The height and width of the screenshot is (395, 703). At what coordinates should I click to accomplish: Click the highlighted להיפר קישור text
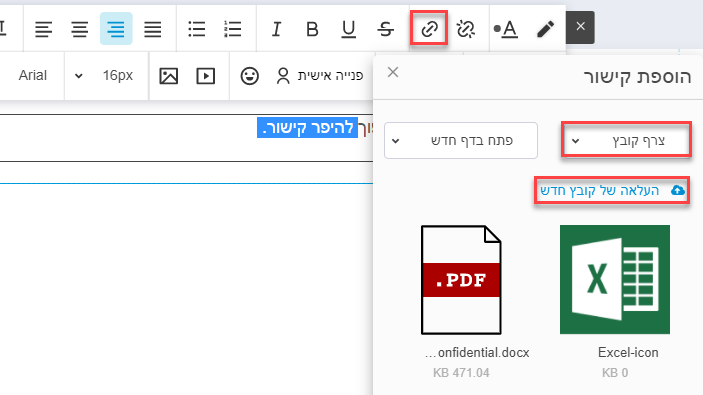[x=308, y=127]
